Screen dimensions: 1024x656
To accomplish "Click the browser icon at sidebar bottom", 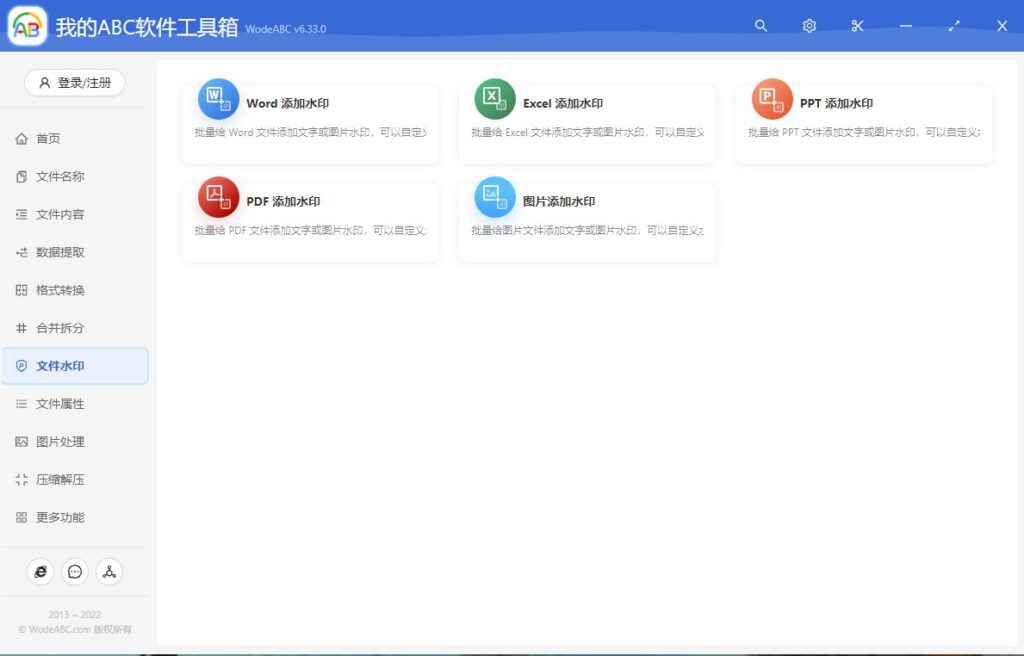I will click(x=40, y=571).
